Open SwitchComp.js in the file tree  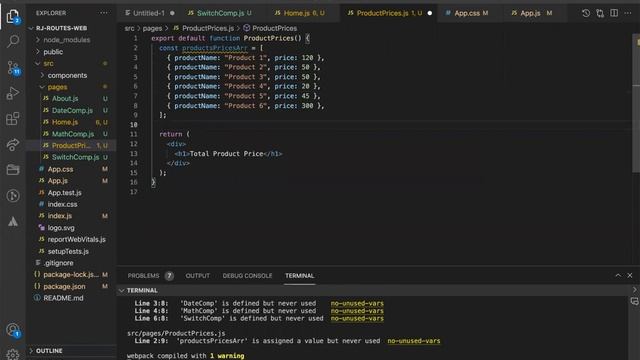click(x=71, y=157)
